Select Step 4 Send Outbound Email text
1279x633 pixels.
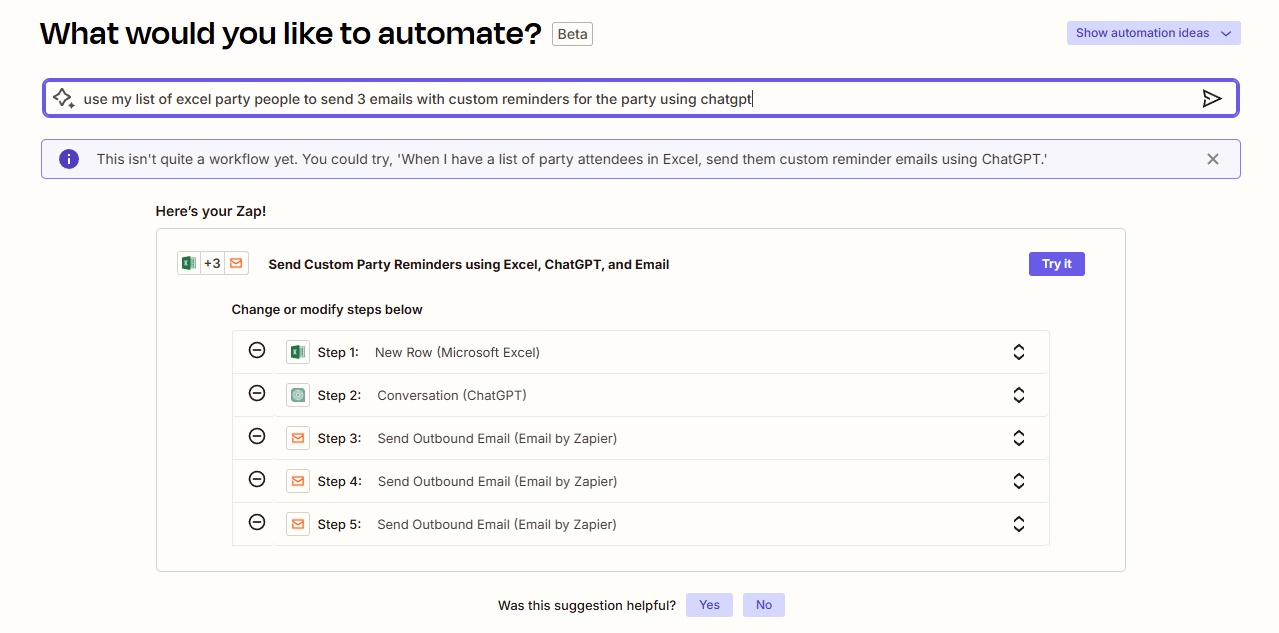point(497,481)
